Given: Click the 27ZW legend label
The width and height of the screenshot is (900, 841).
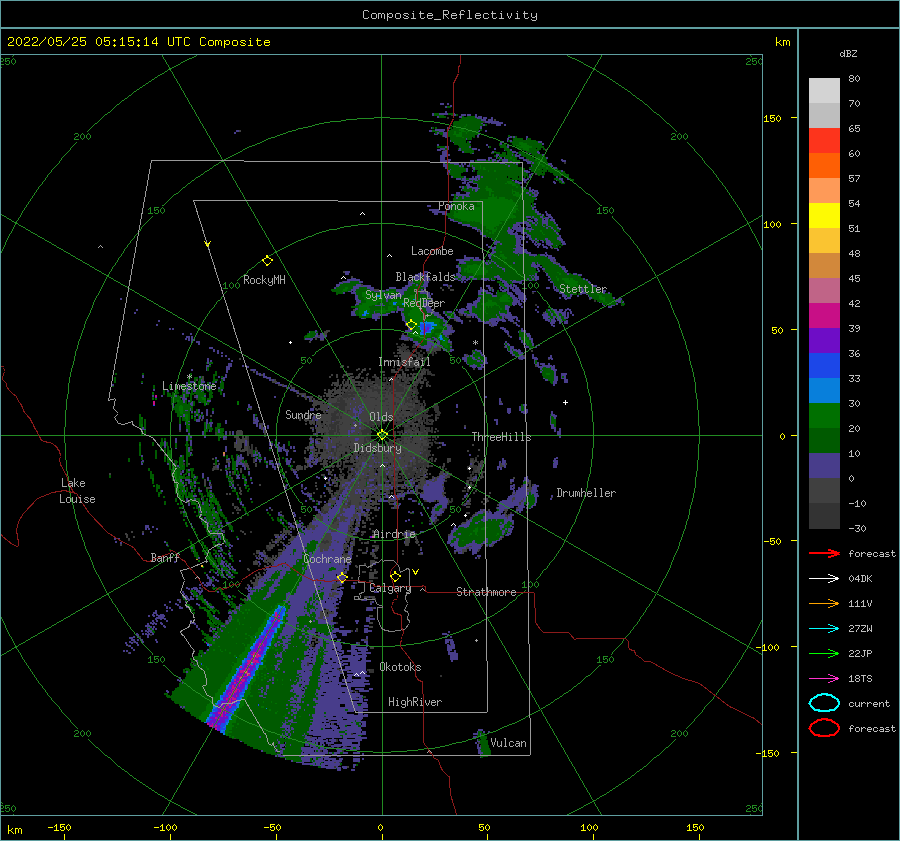Looking at the screenshot, I should [860, 629].
